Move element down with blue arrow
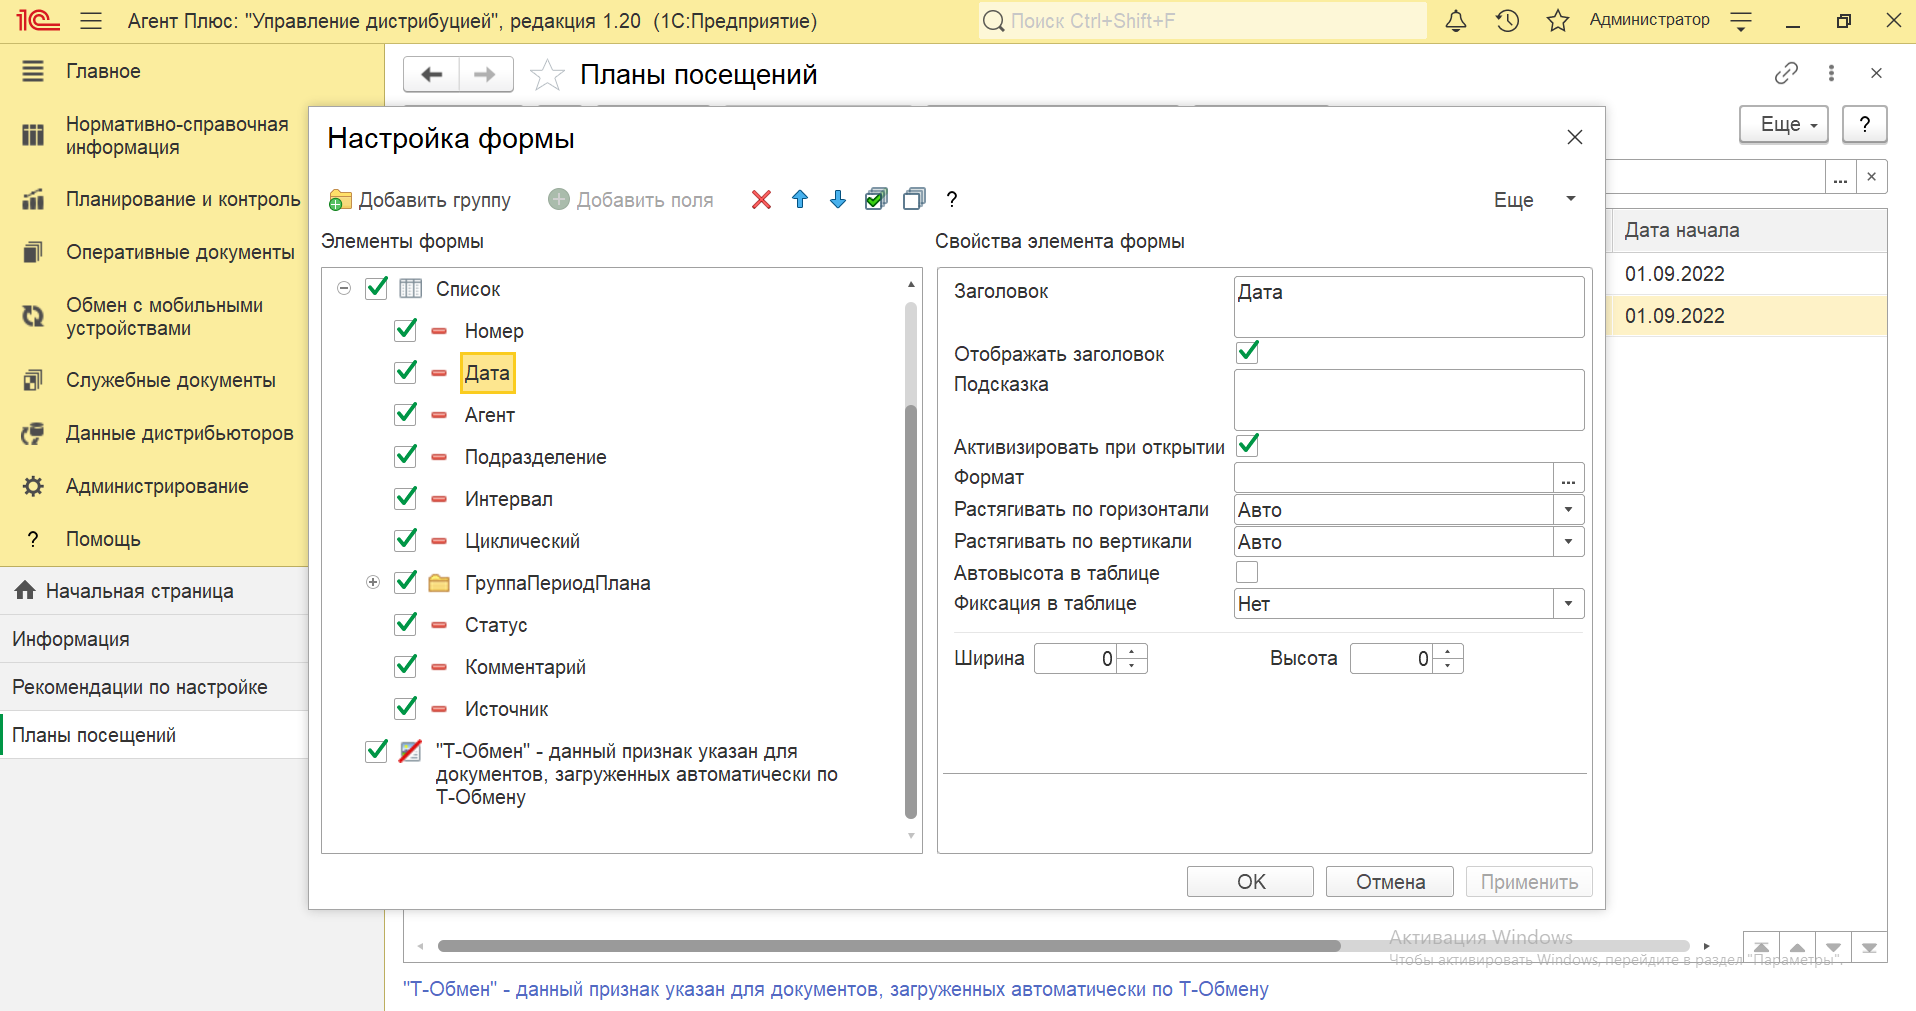The height and width of the screenshot is (1011, 1916). coord(838,200)
